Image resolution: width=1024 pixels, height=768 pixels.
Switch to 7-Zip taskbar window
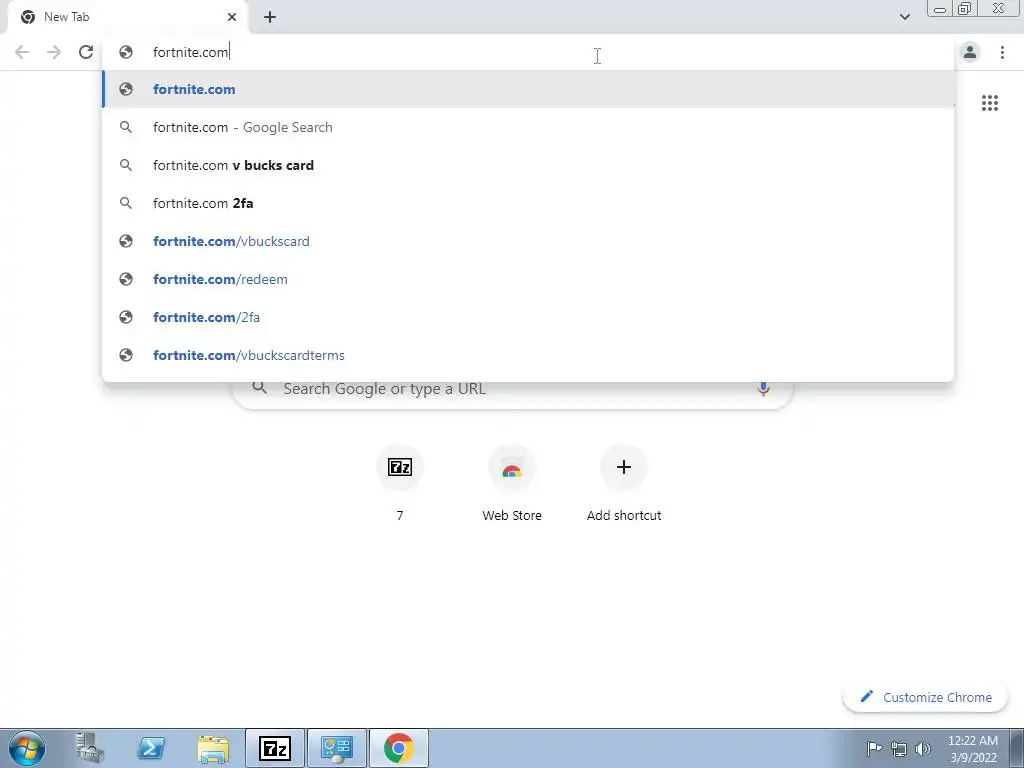(x=275, y=748)
